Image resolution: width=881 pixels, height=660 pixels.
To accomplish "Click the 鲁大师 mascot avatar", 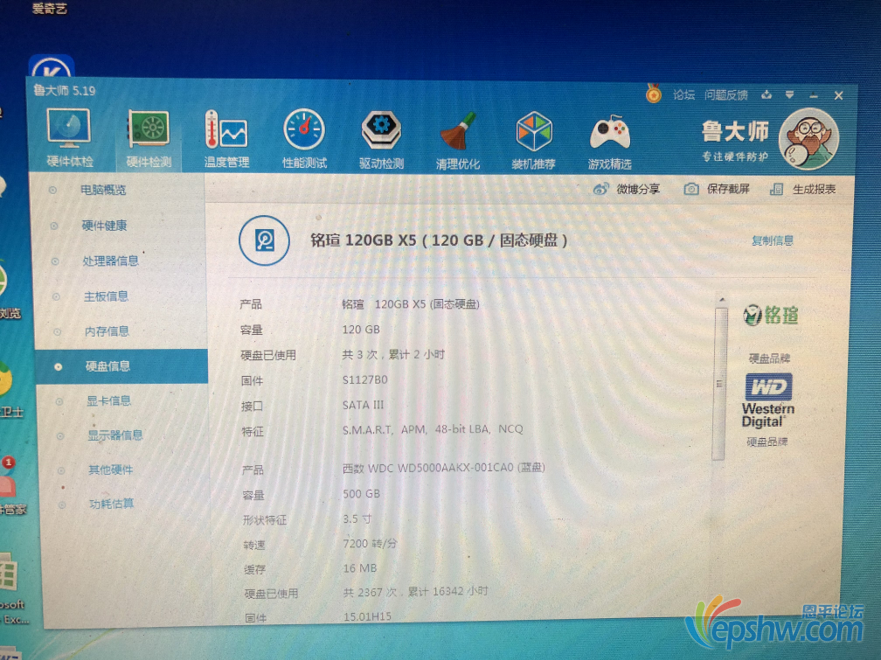I will pyautogui.click(x=809, y=139).
